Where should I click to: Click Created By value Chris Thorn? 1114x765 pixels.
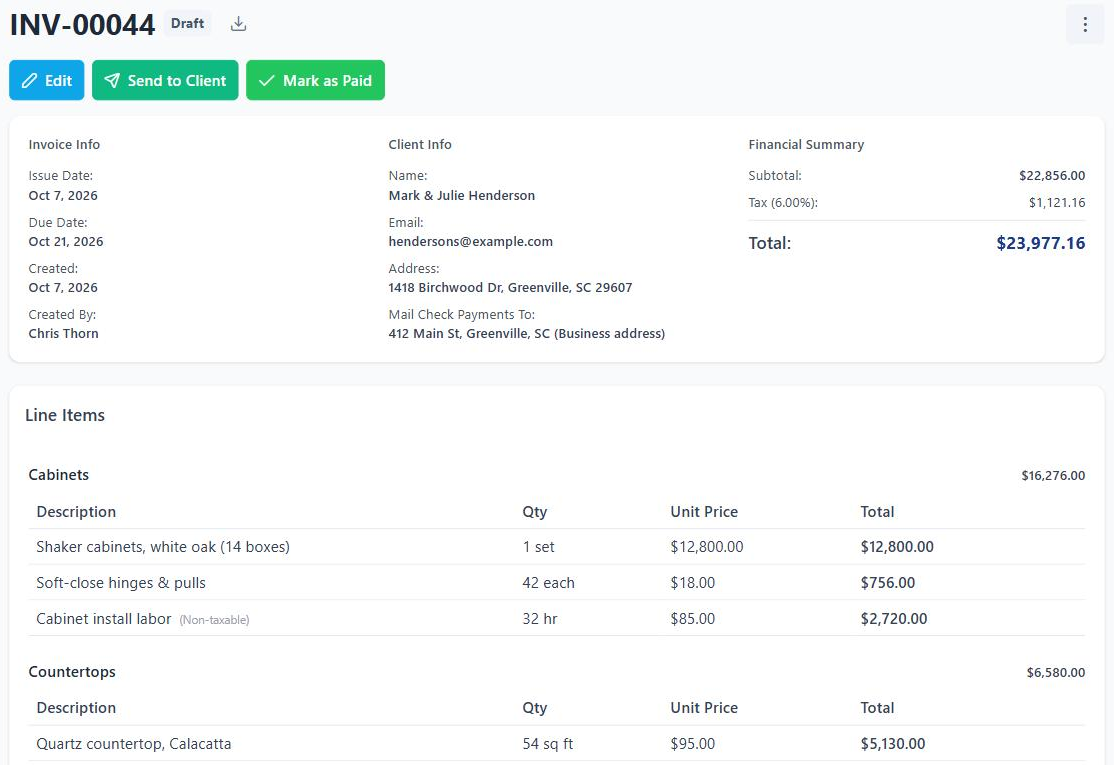click(x=63, y=334)
